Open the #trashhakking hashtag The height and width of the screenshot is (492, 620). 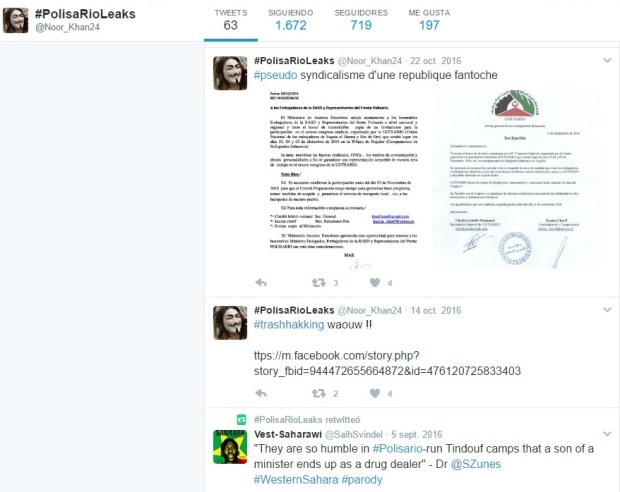point(289,326)
